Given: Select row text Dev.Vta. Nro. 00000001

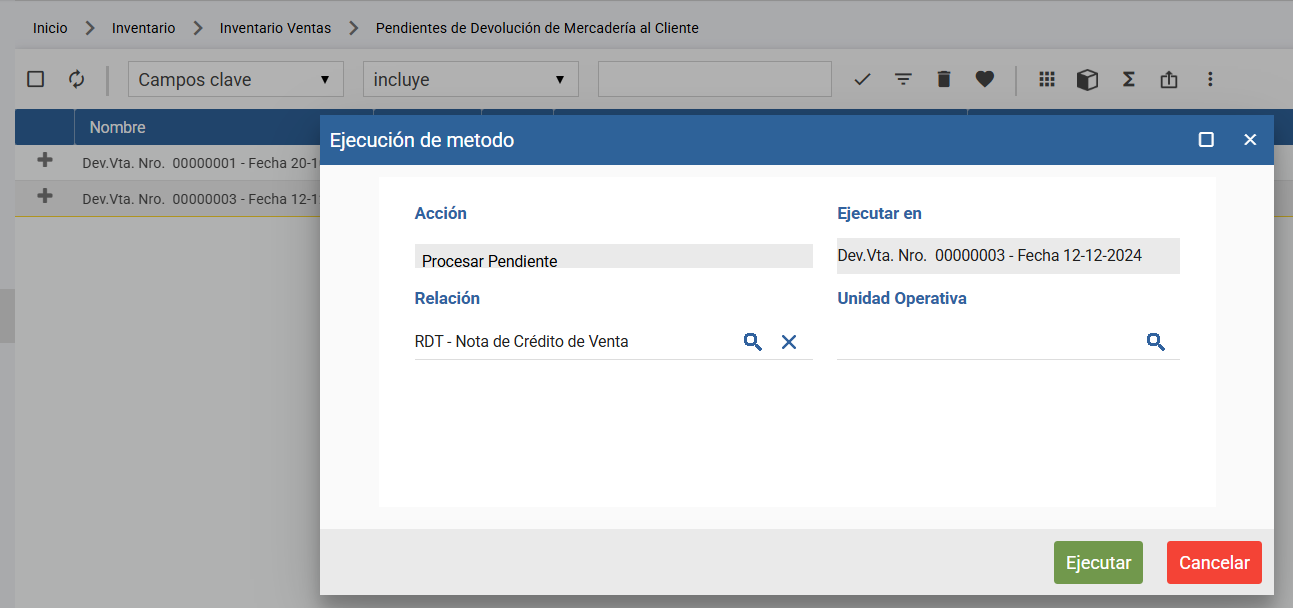Looking at the screenshot, I should (200, 163).
